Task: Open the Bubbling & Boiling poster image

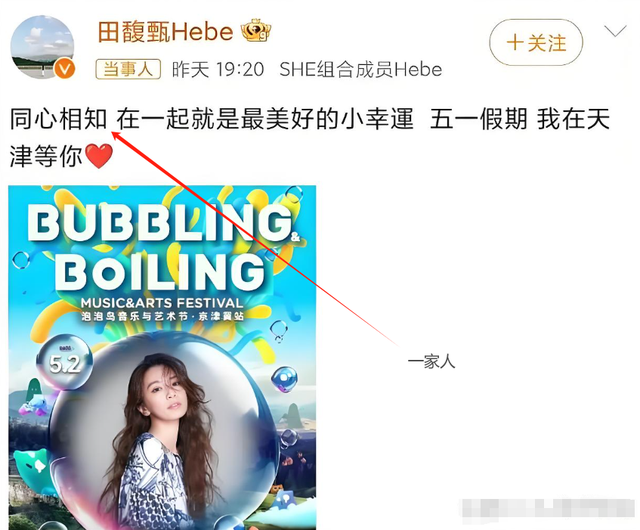Action: (x=162, y=357)
